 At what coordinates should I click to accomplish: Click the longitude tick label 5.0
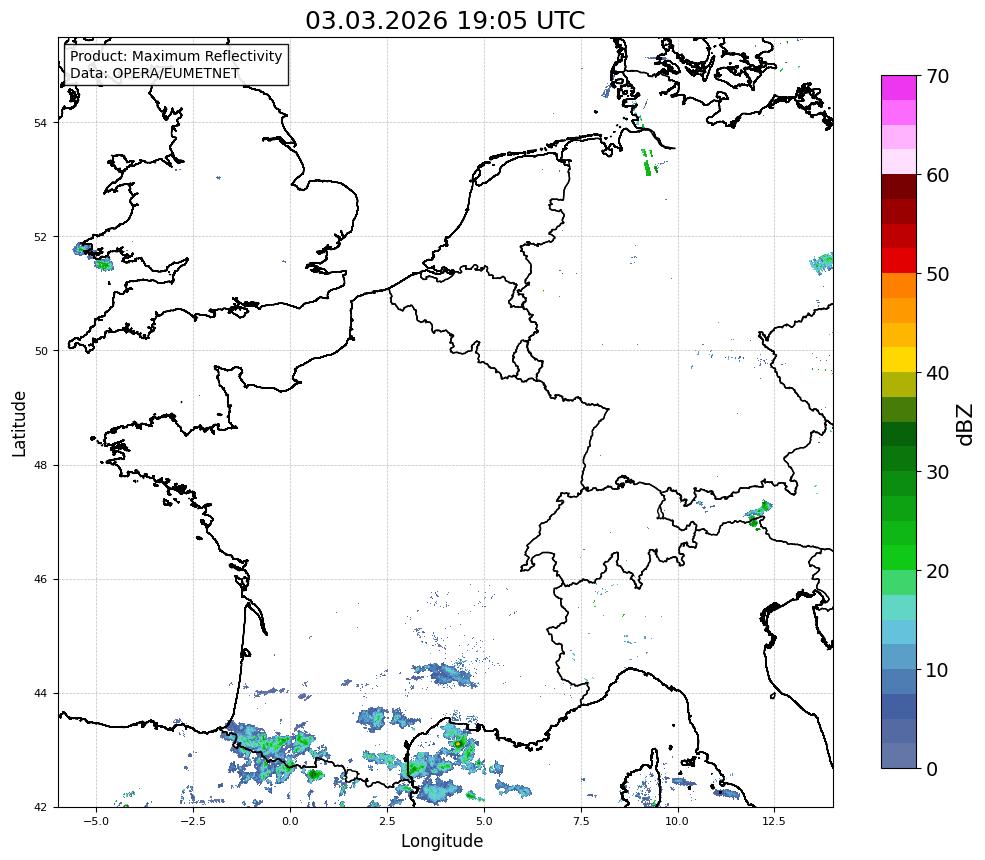(484, 821)
